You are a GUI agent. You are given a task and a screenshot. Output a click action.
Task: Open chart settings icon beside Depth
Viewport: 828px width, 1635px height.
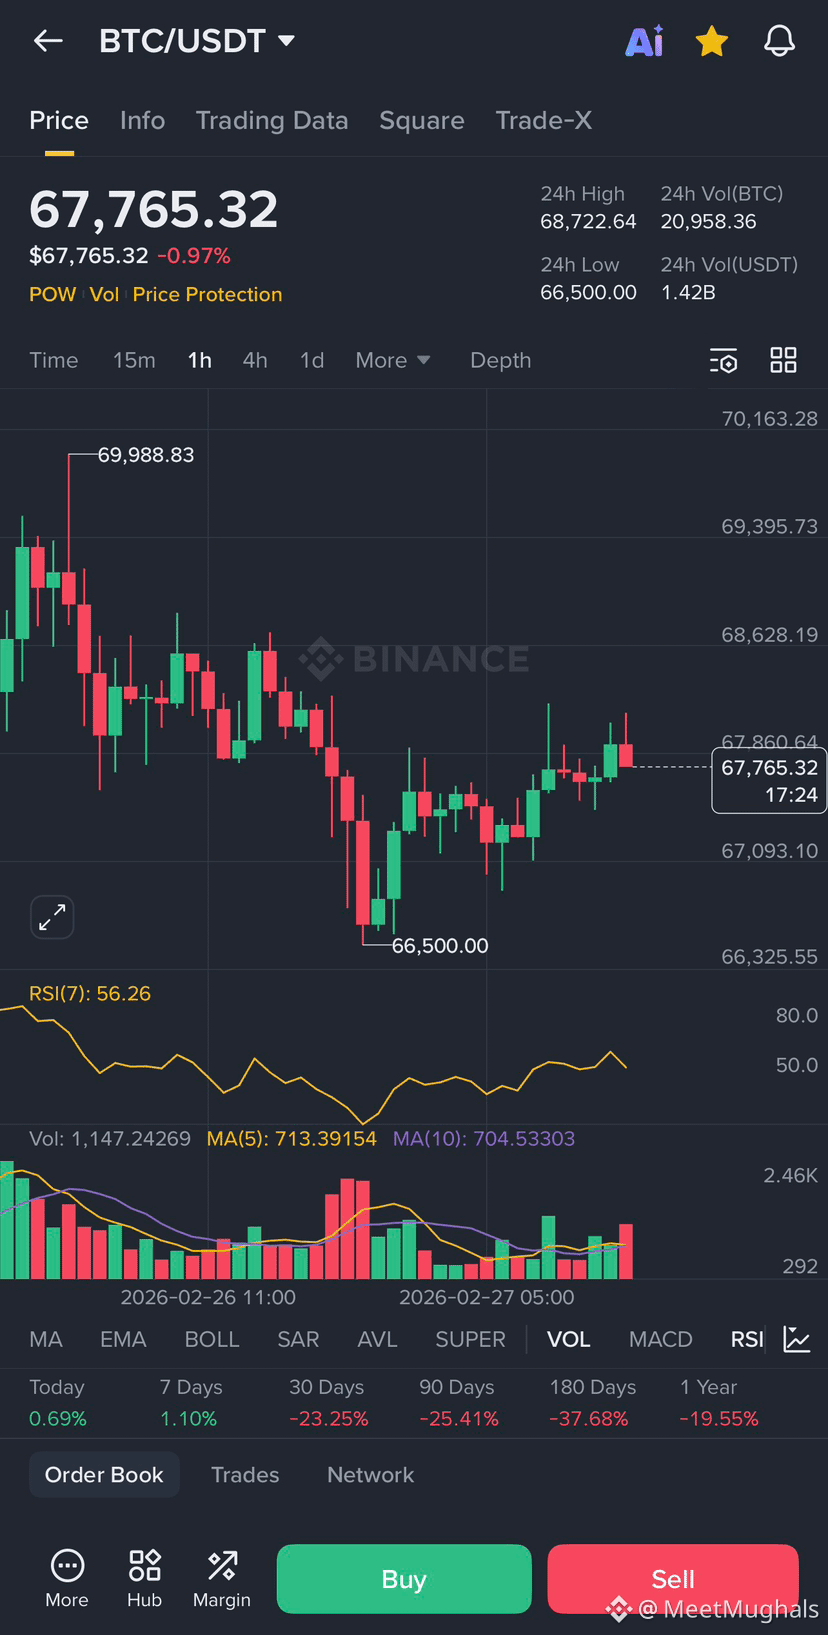click(723, 360)
